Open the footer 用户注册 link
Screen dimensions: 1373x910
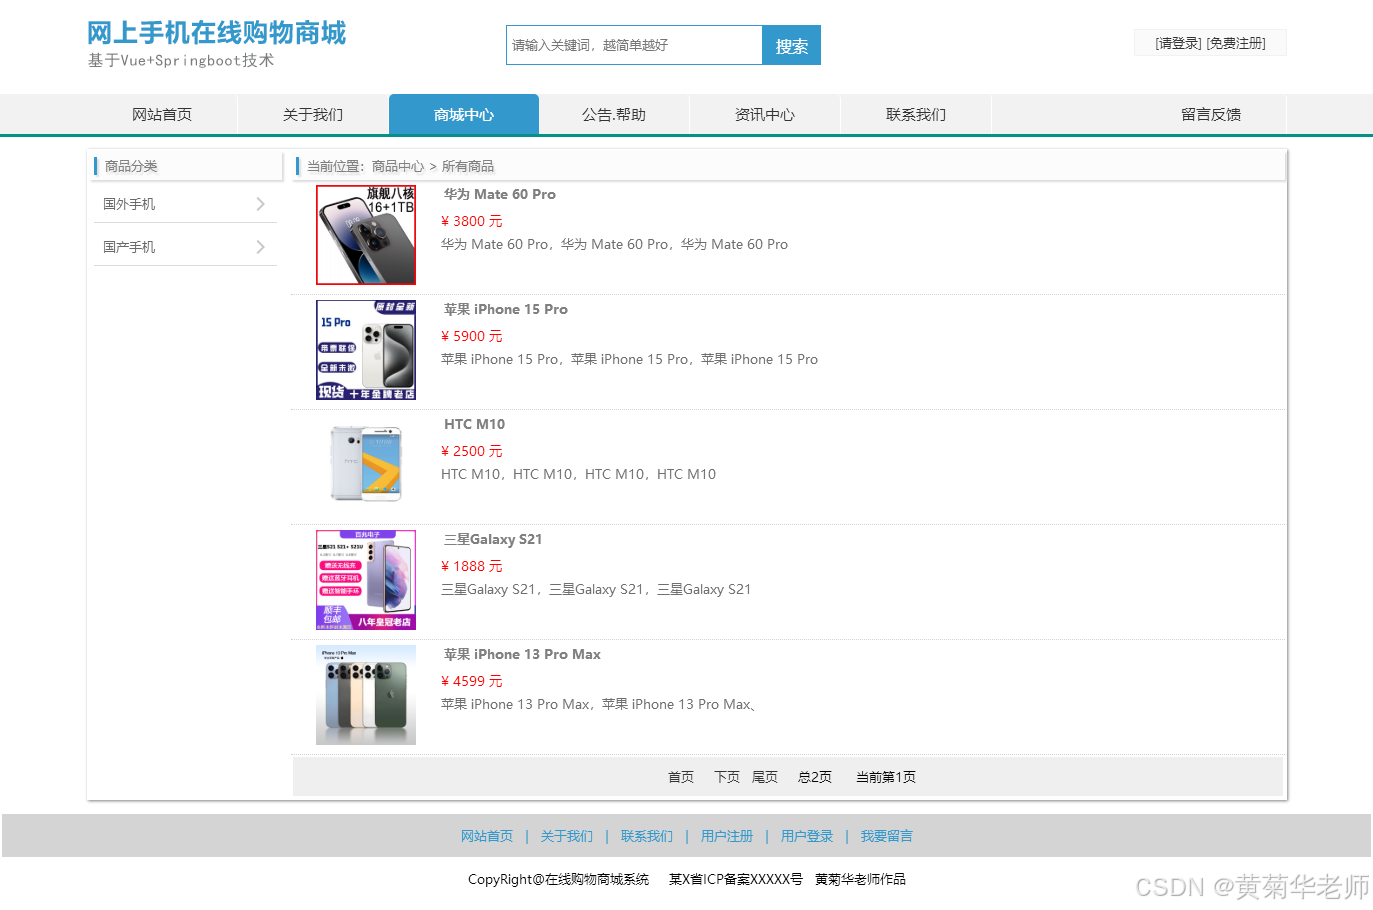pos(727,836)
